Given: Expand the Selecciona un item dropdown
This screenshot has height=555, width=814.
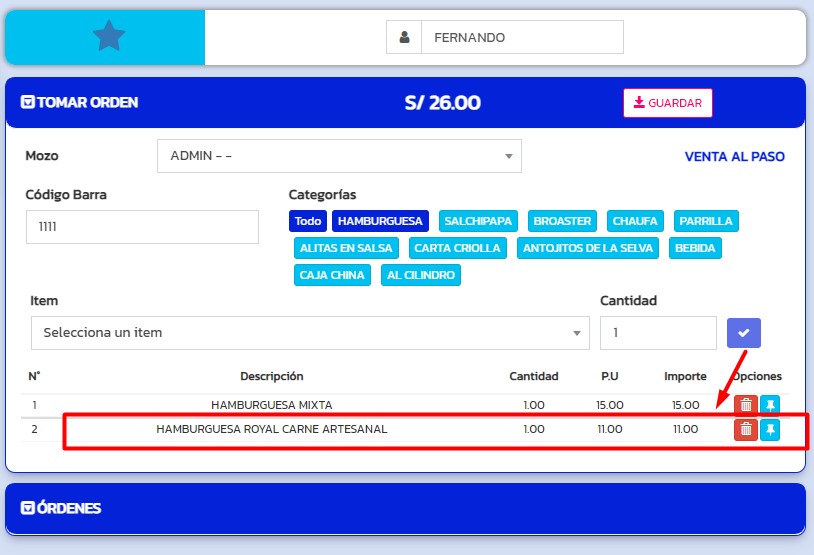Looking at the screenshot, I should (310, 333).
